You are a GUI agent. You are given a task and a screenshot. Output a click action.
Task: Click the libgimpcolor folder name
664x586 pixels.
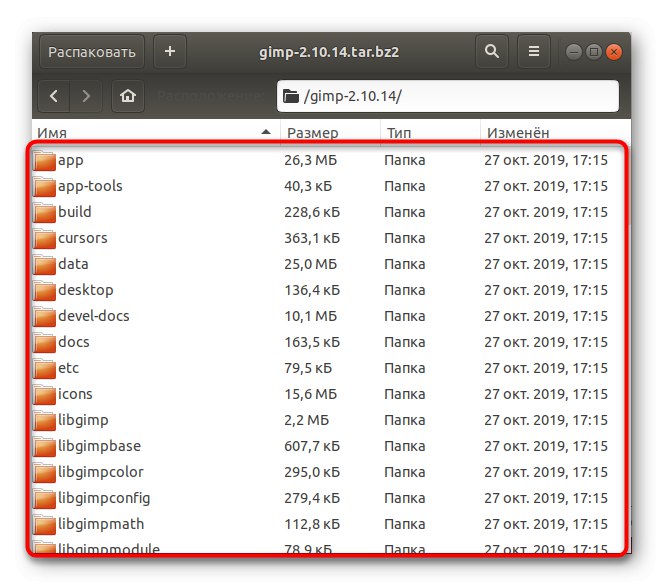(101, 472)
